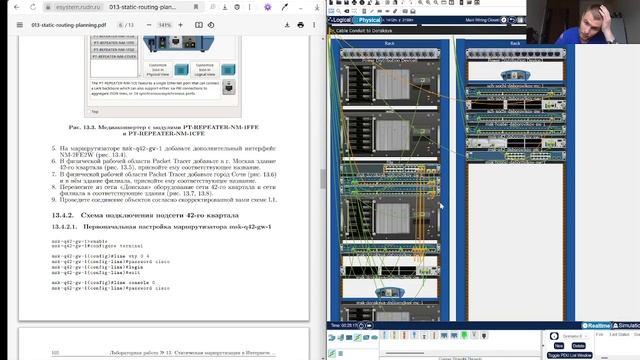Switch to Realtime mode
The width and height of the screenshot is (640, 360).
click(x=596, y=325)
